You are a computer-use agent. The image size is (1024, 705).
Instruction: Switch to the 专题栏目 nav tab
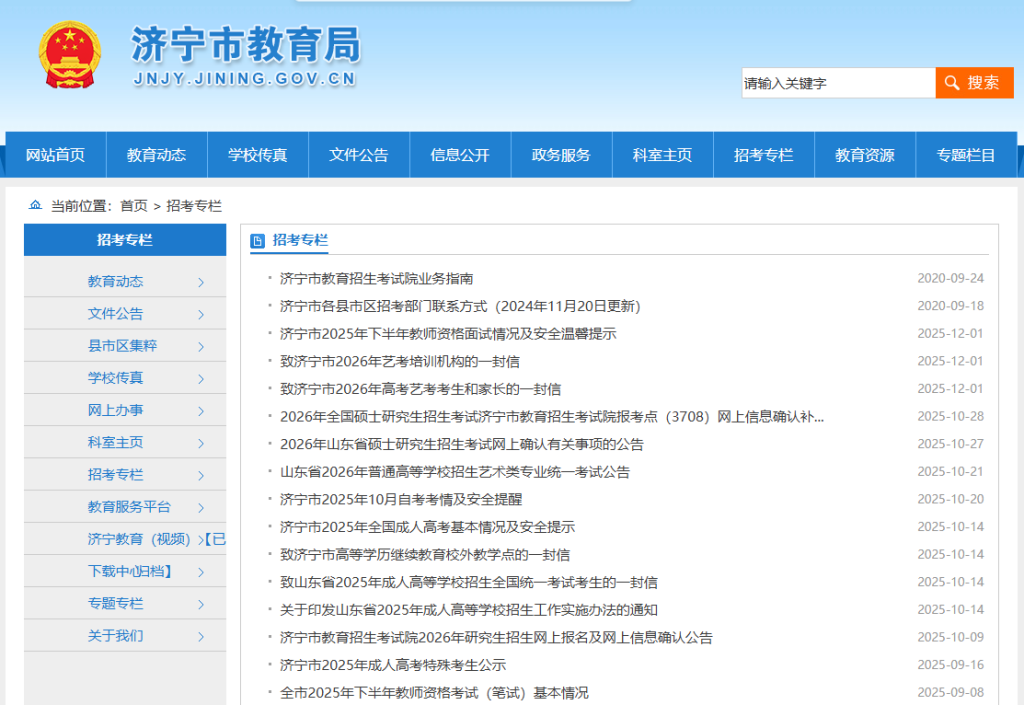tap(965, 154)
